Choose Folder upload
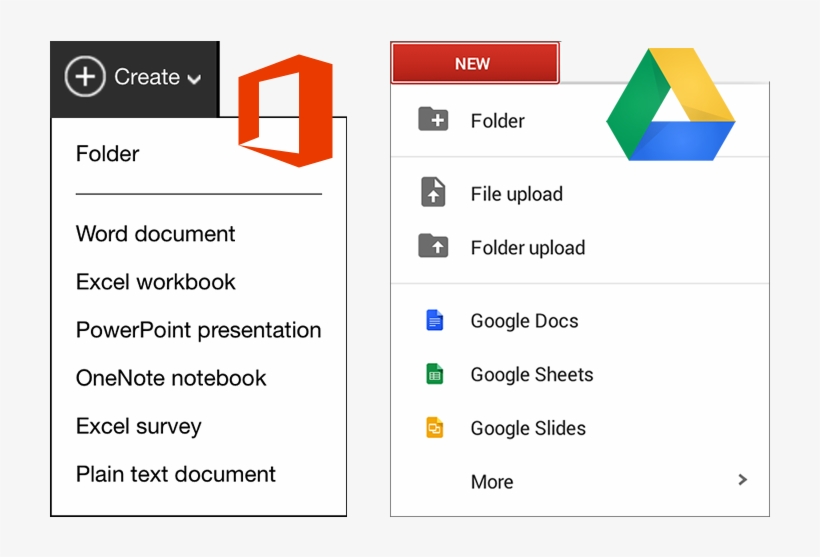The width and height of the screenshot is (820, 557). [528, 248]
